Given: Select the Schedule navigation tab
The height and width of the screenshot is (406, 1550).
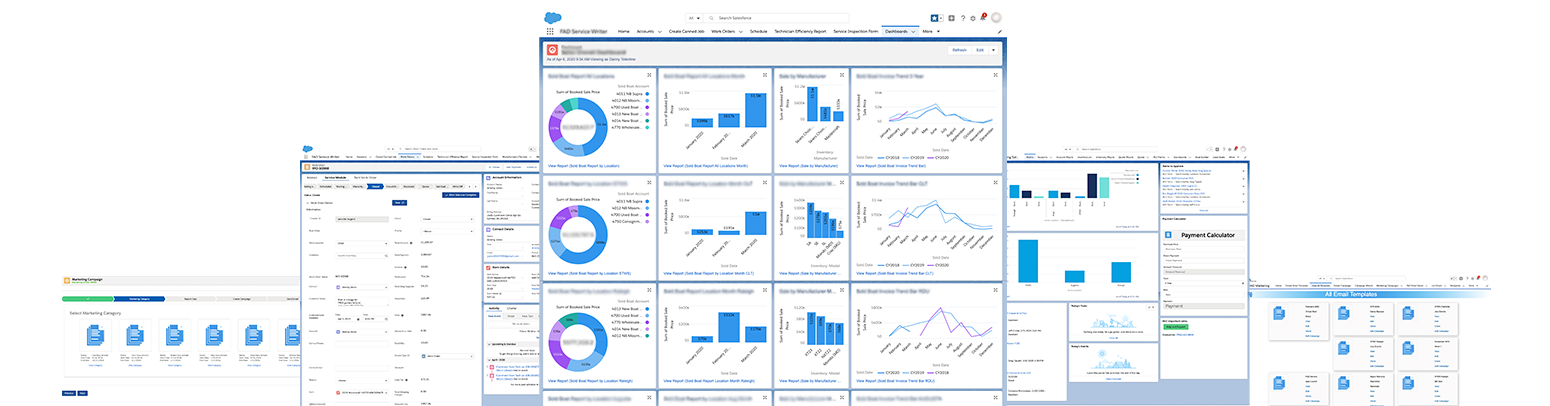Looking at the screenshot, I should [x=758, y=32].
